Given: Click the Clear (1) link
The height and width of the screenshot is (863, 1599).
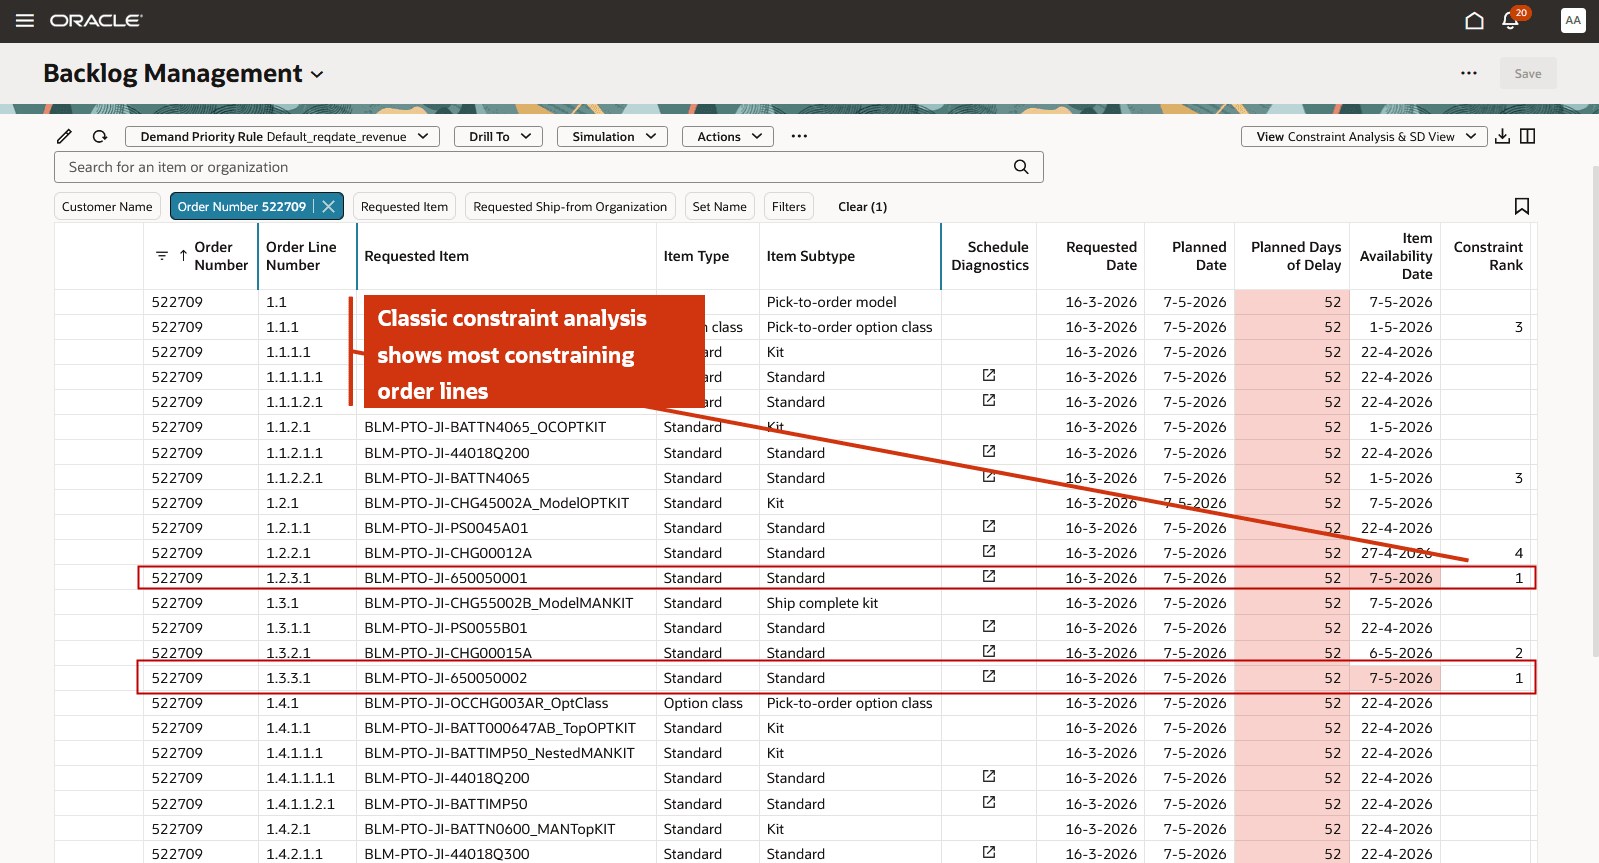Looking at the screenshot, I should click(x=862, y=206).
